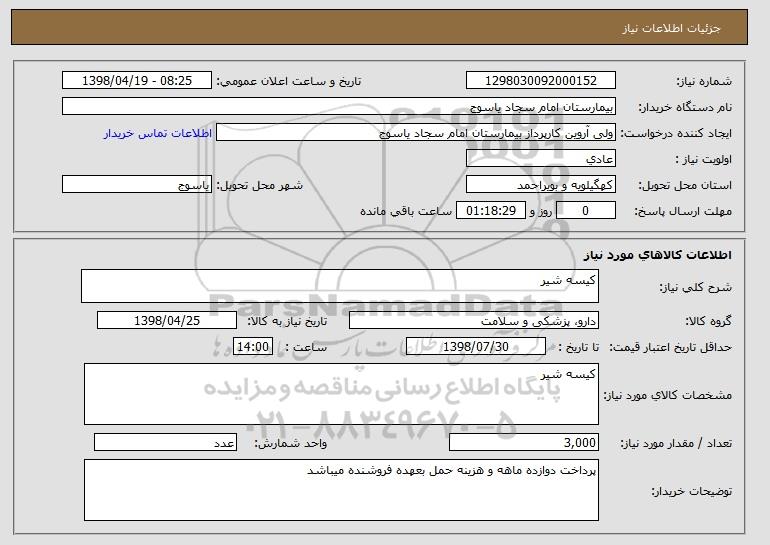Image resolution: width=770 pixels, height=545 pixels.
Task: Click the announcement date field 1398/04/19 - 08:25
Action: [137, 81]
